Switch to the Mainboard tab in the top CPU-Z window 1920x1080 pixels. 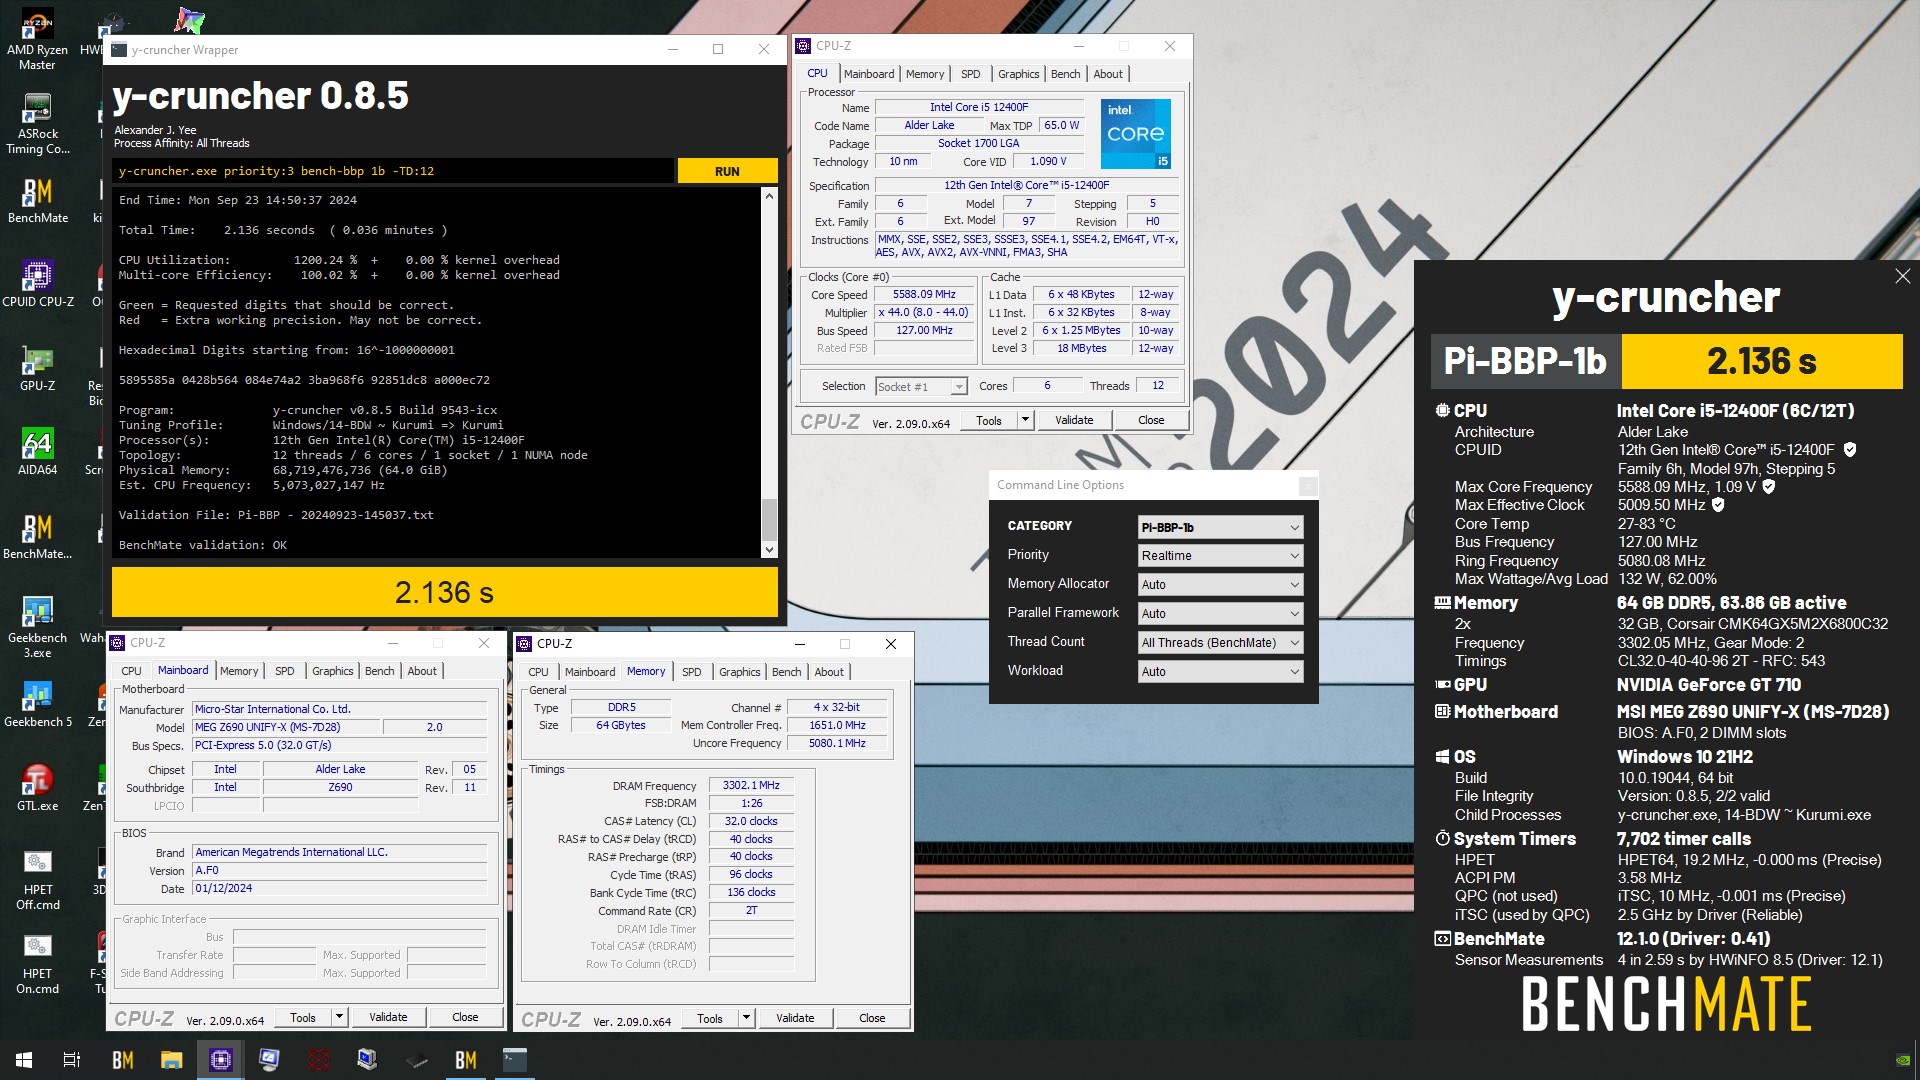[x=868, y=74]
